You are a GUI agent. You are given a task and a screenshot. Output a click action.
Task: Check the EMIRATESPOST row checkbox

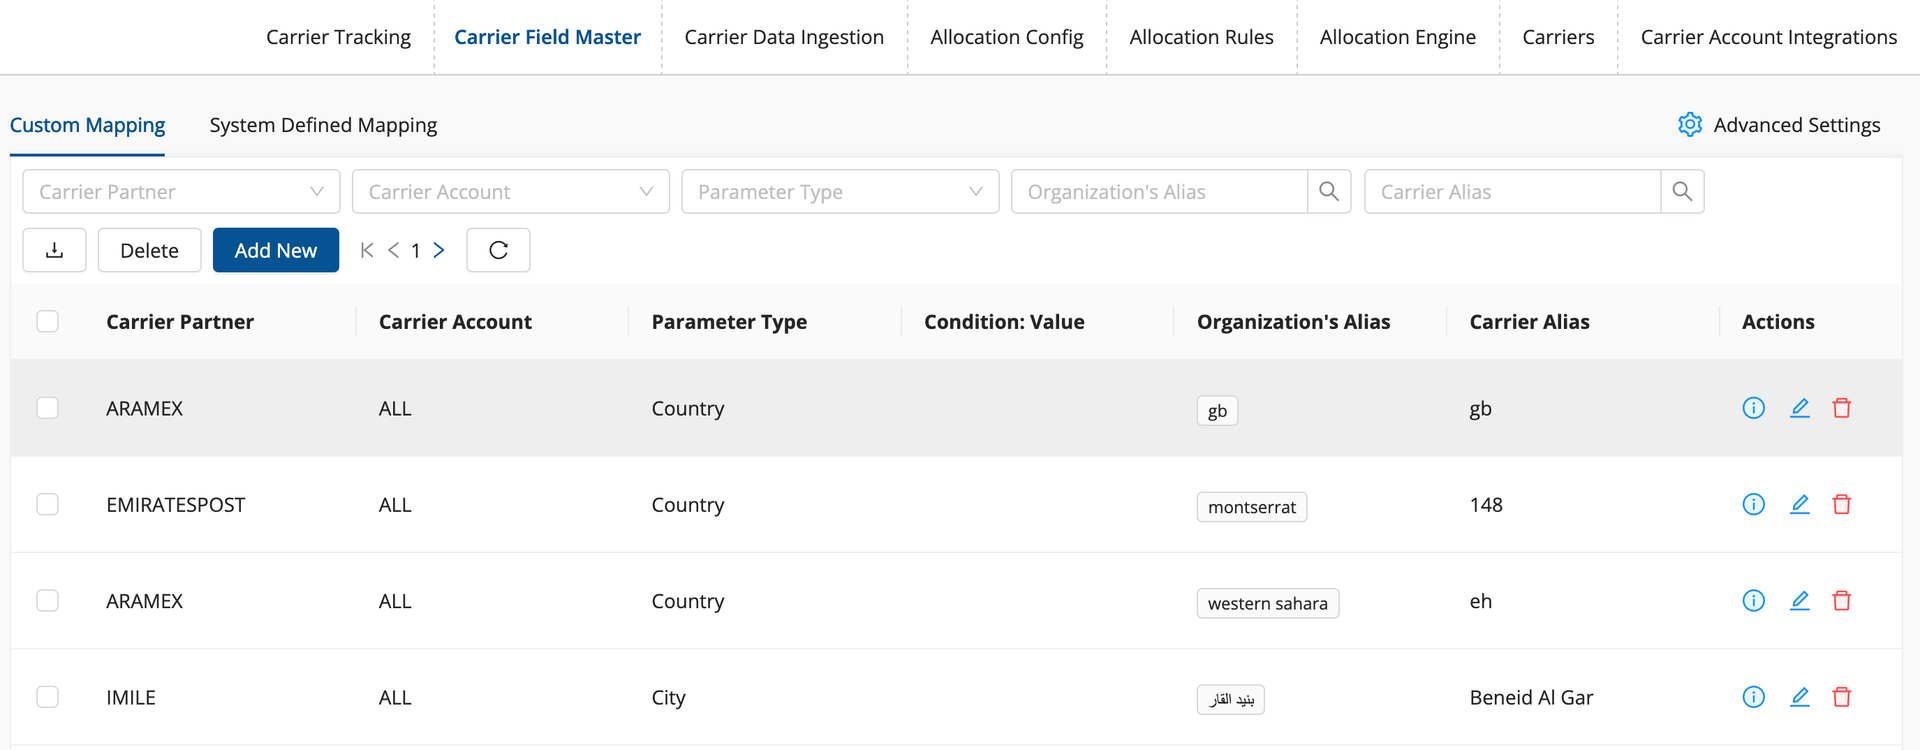[x=47, y=504]
